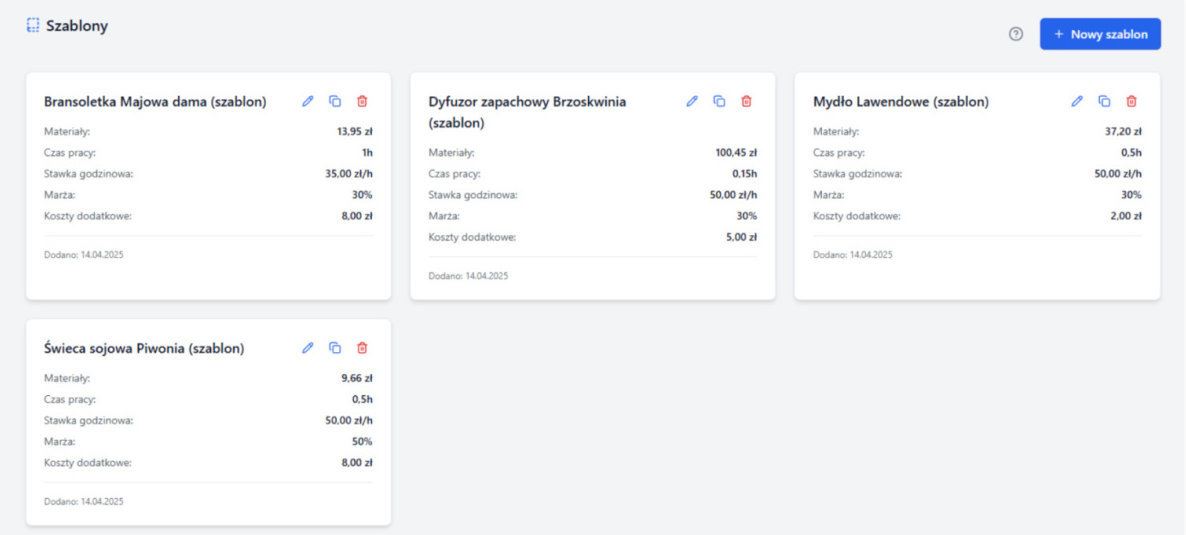1186x535 pixels.
Task: Delete the Dyfuzor zapachowy Brzoskwinia template
Action: click(x=746, y=101)
